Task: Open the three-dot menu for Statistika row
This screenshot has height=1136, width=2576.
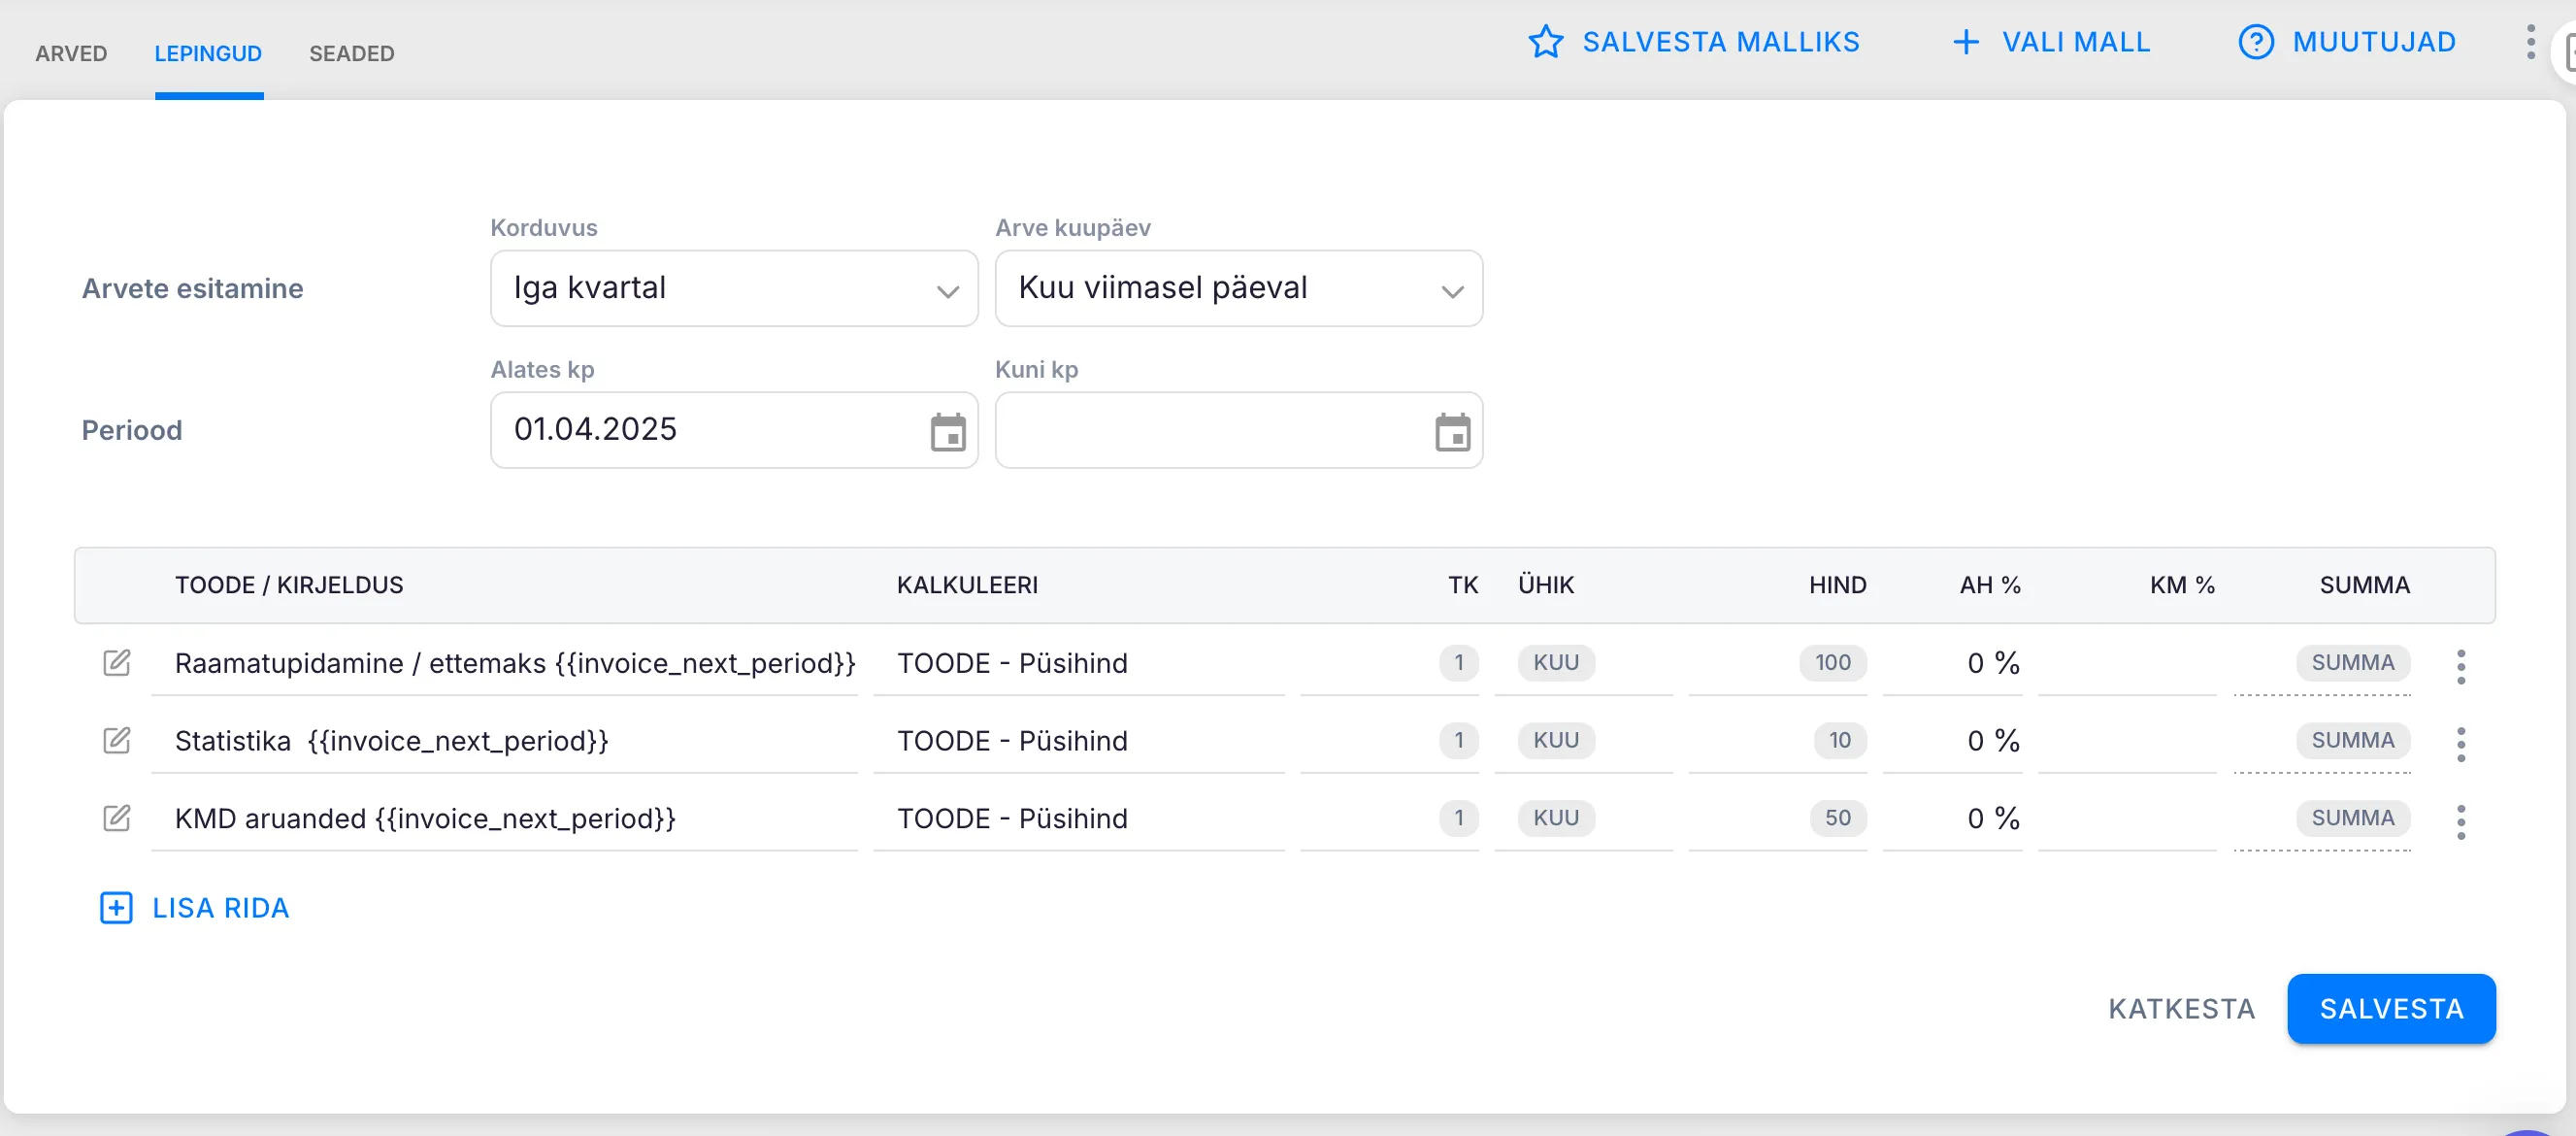Action: pyautogui.click(x=2460, y=744)
